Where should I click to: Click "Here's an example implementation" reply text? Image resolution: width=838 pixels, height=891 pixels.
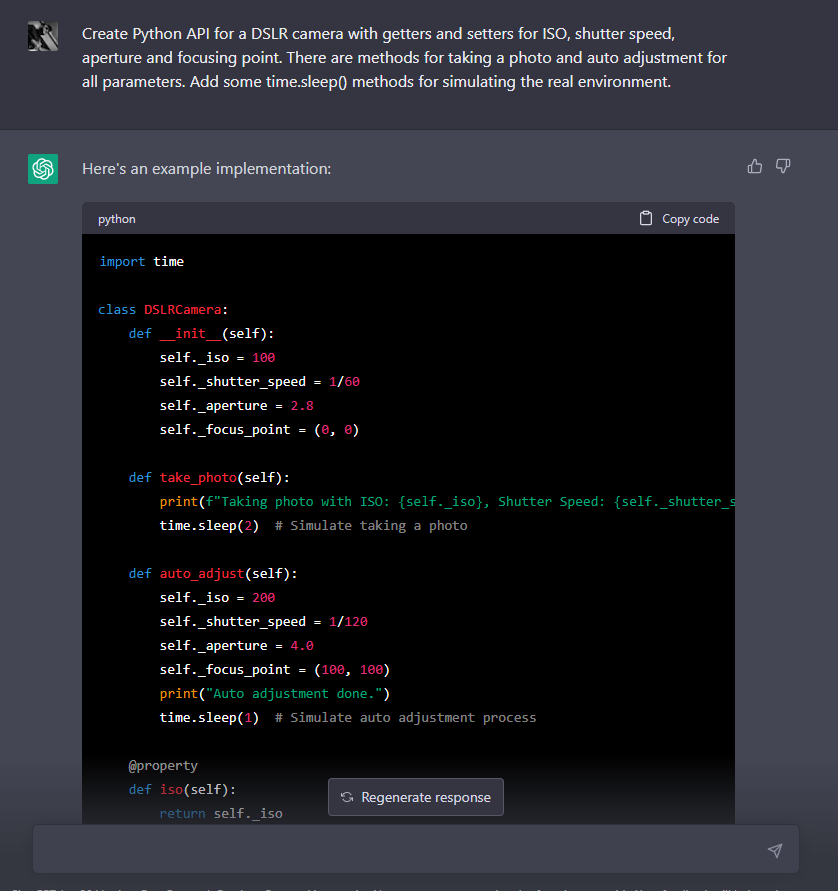click(x=206, y=169)
